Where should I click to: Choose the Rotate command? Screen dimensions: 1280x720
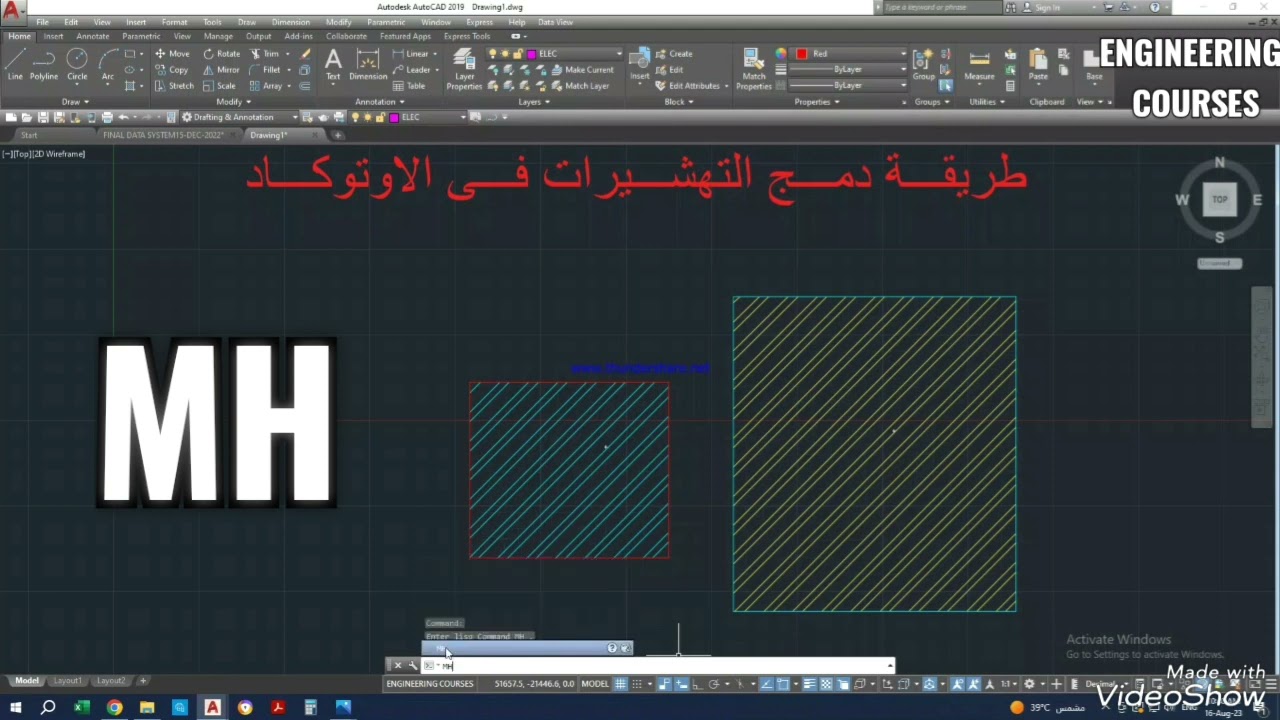tap(222, 54)
